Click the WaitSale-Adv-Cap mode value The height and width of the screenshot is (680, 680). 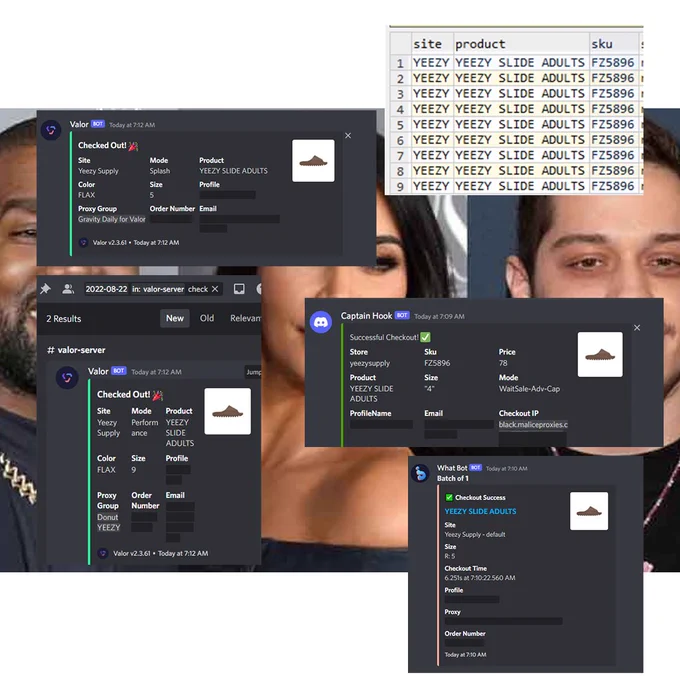529,389
